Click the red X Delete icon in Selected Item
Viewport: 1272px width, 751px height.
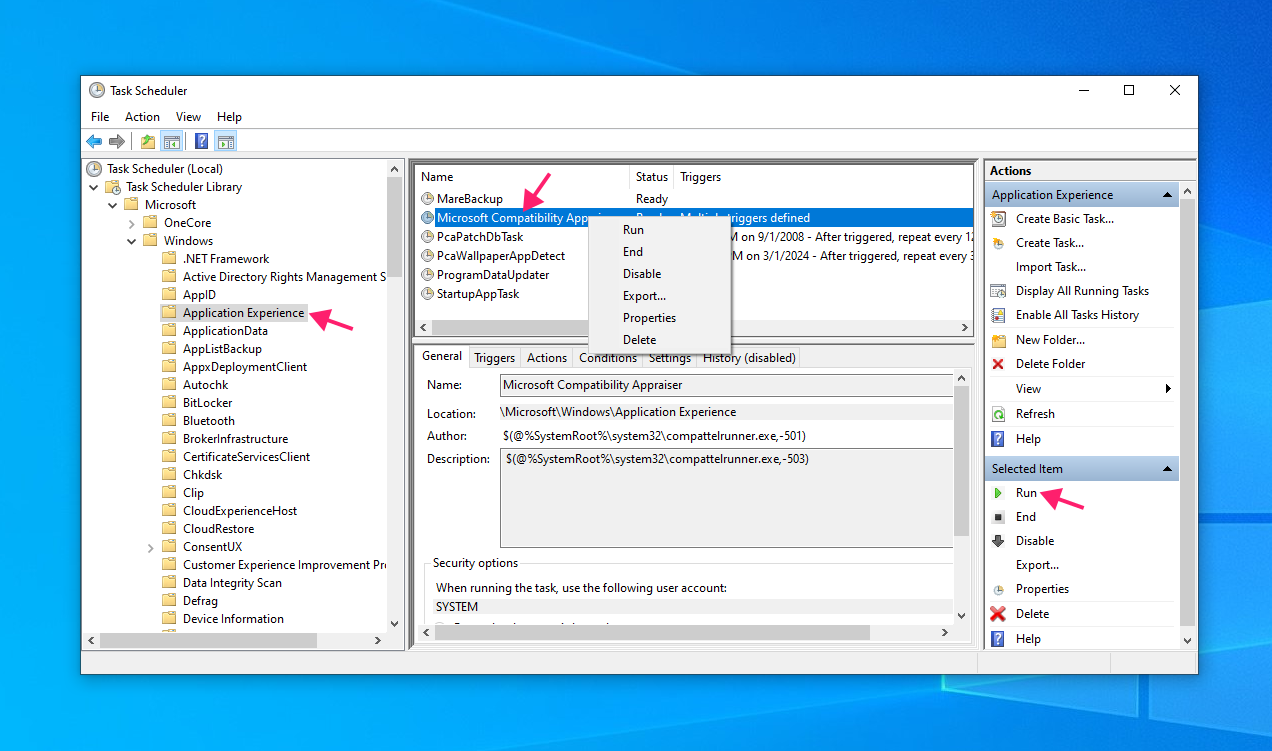pos(998,614)
